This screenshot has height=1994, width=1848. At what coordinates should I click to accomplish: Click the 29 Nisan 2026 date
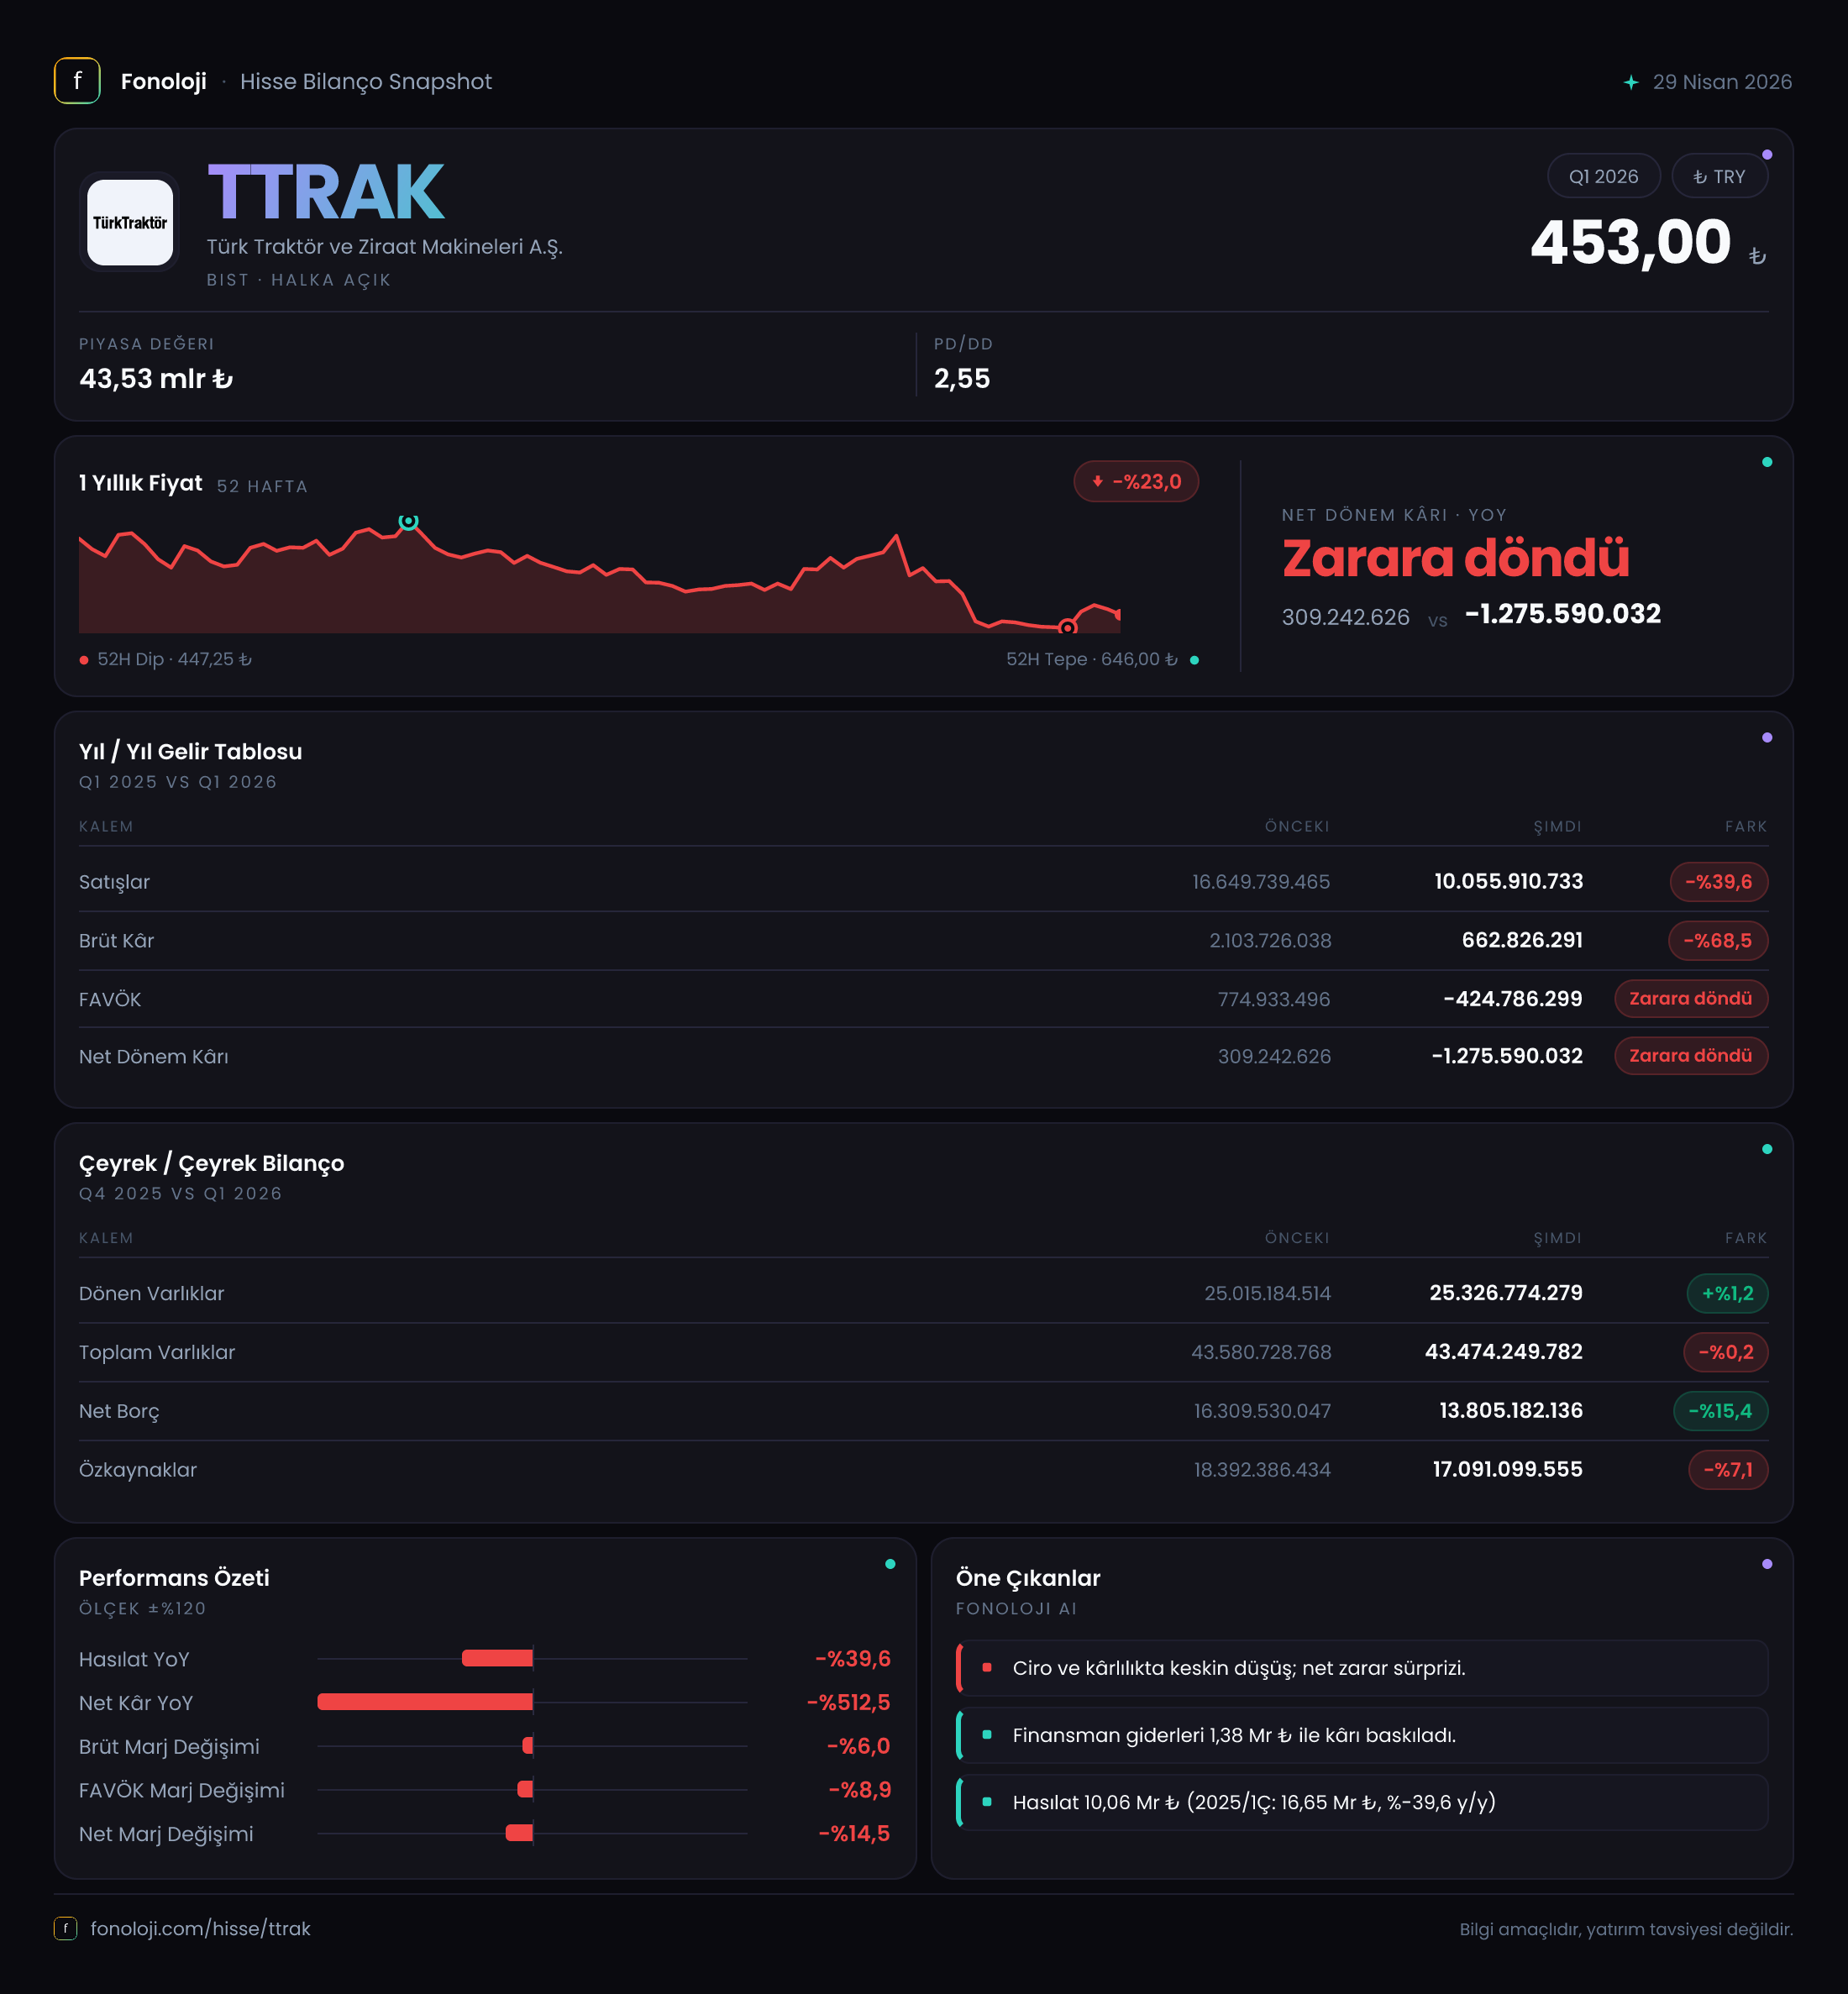pos(1722,82)
